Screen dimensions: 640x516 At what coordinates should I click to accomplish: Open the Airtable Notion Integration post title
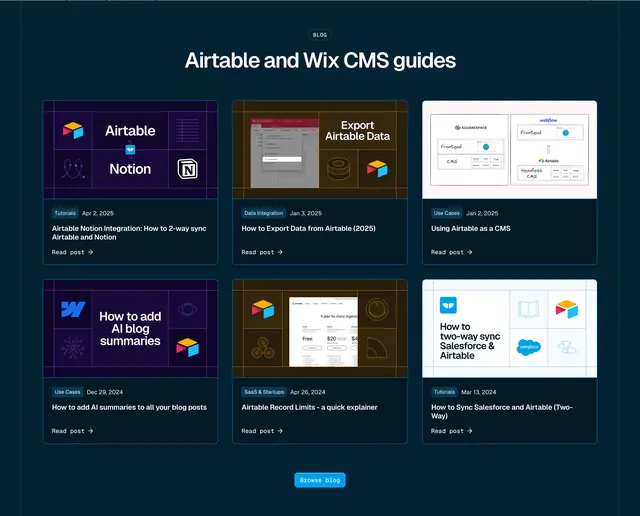(129, 233)
